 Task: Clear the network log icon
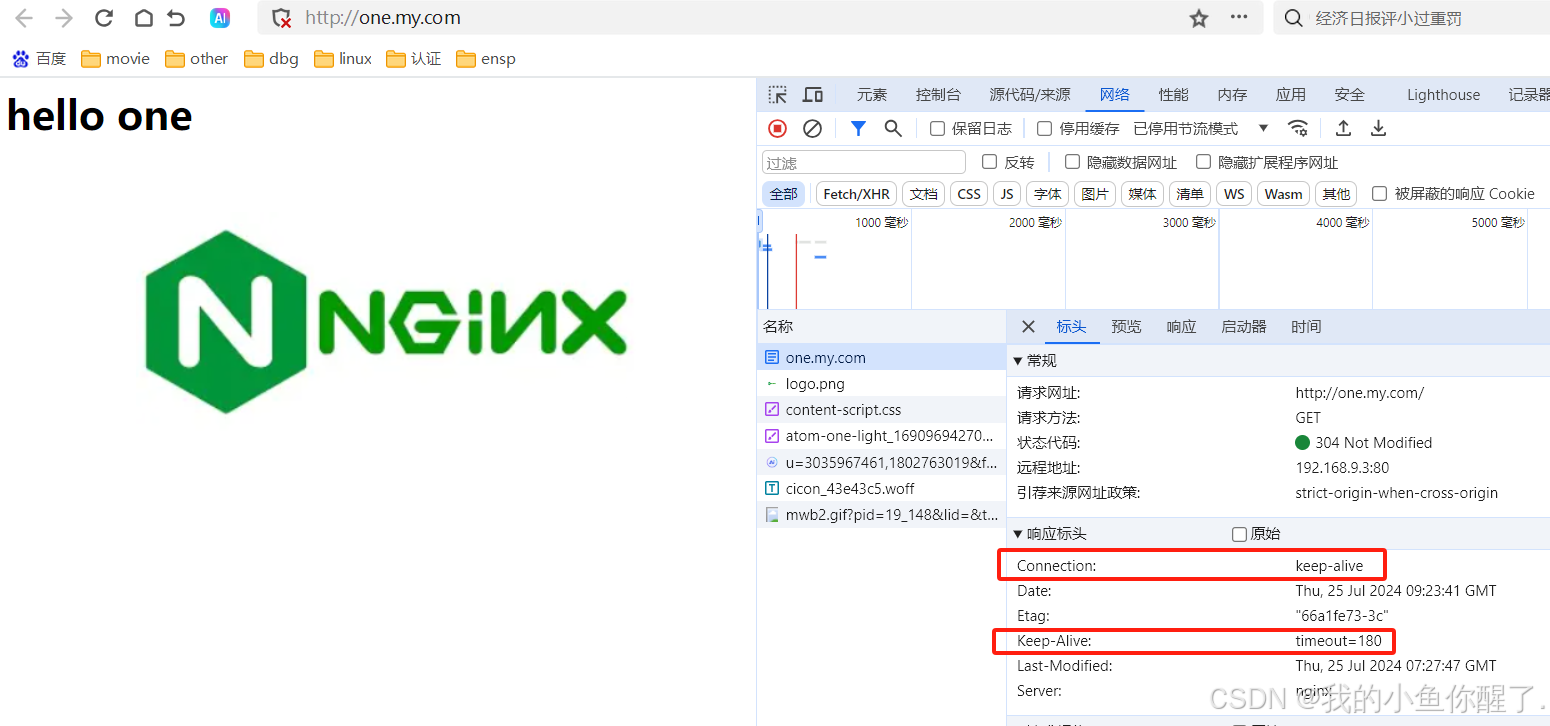pos(813,128)
